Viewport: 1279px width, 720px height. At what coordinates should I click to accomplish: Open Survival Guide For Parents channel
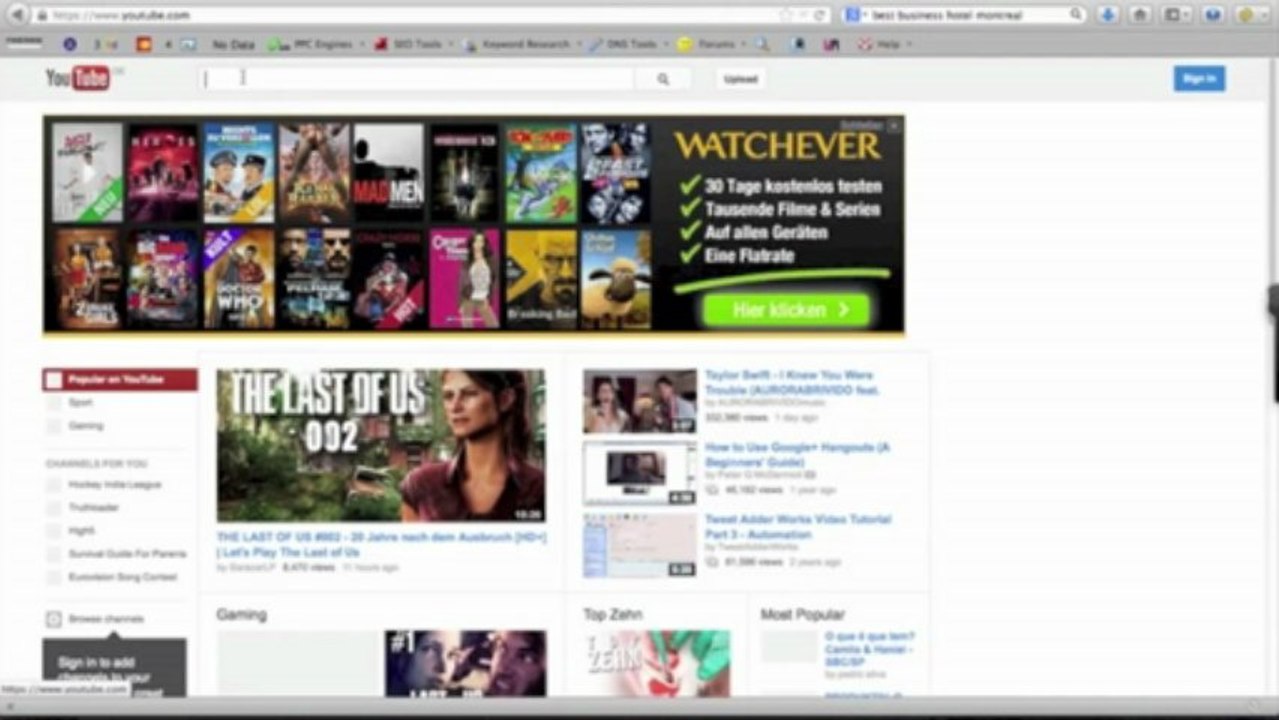[127, 554]
